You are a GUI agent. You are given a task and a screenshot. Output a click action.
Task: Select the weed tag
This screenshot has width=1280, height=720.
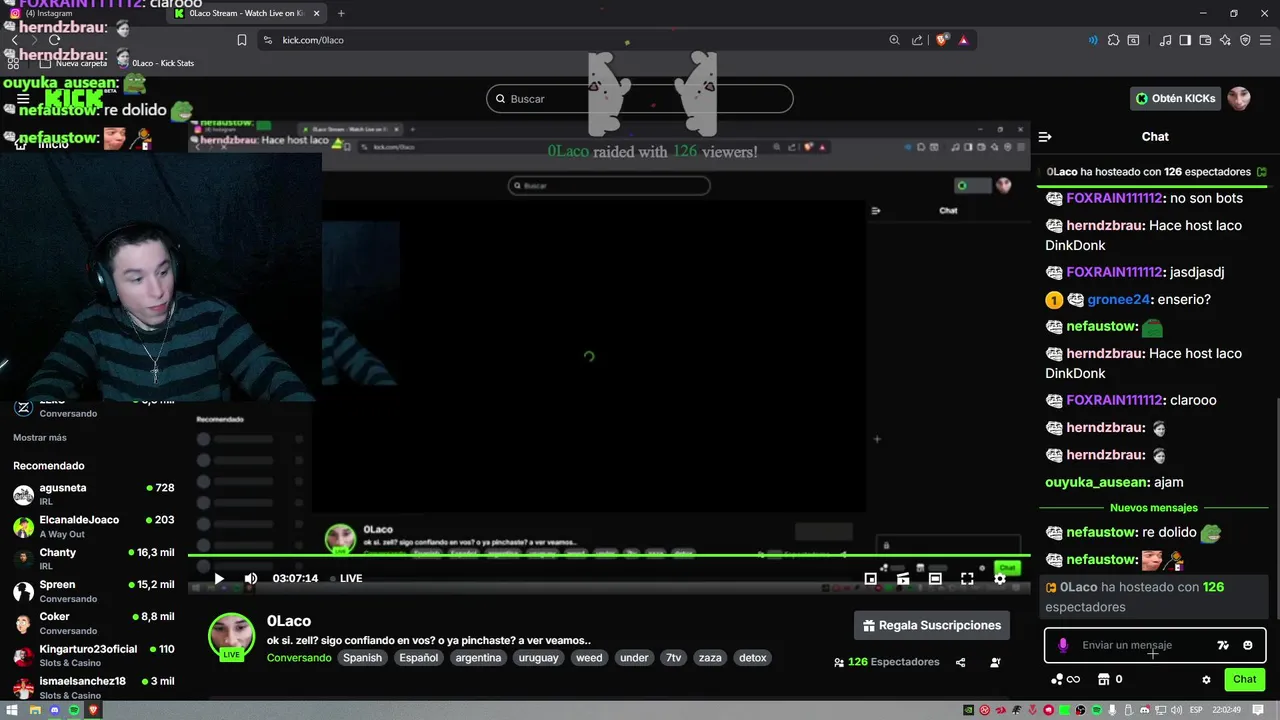coord(589,658)
